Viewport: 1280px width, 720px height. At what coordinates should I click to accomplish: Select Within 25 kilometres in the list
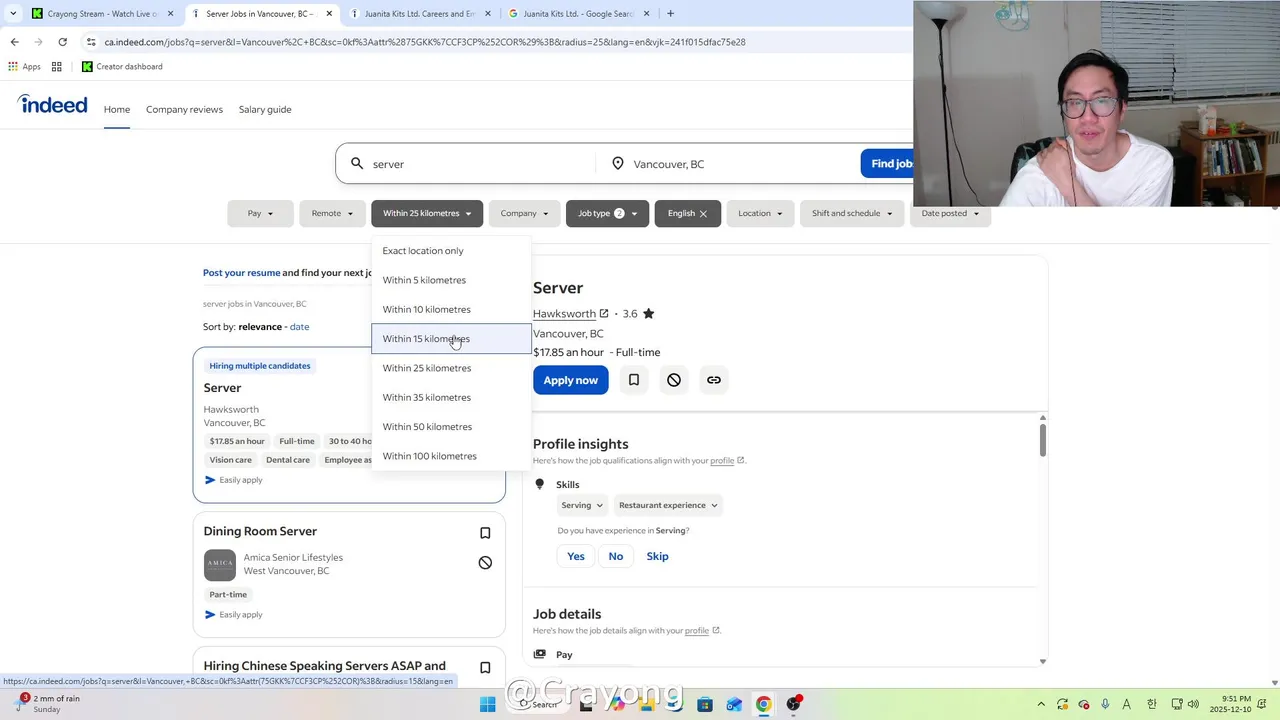[x=452, y=368]
